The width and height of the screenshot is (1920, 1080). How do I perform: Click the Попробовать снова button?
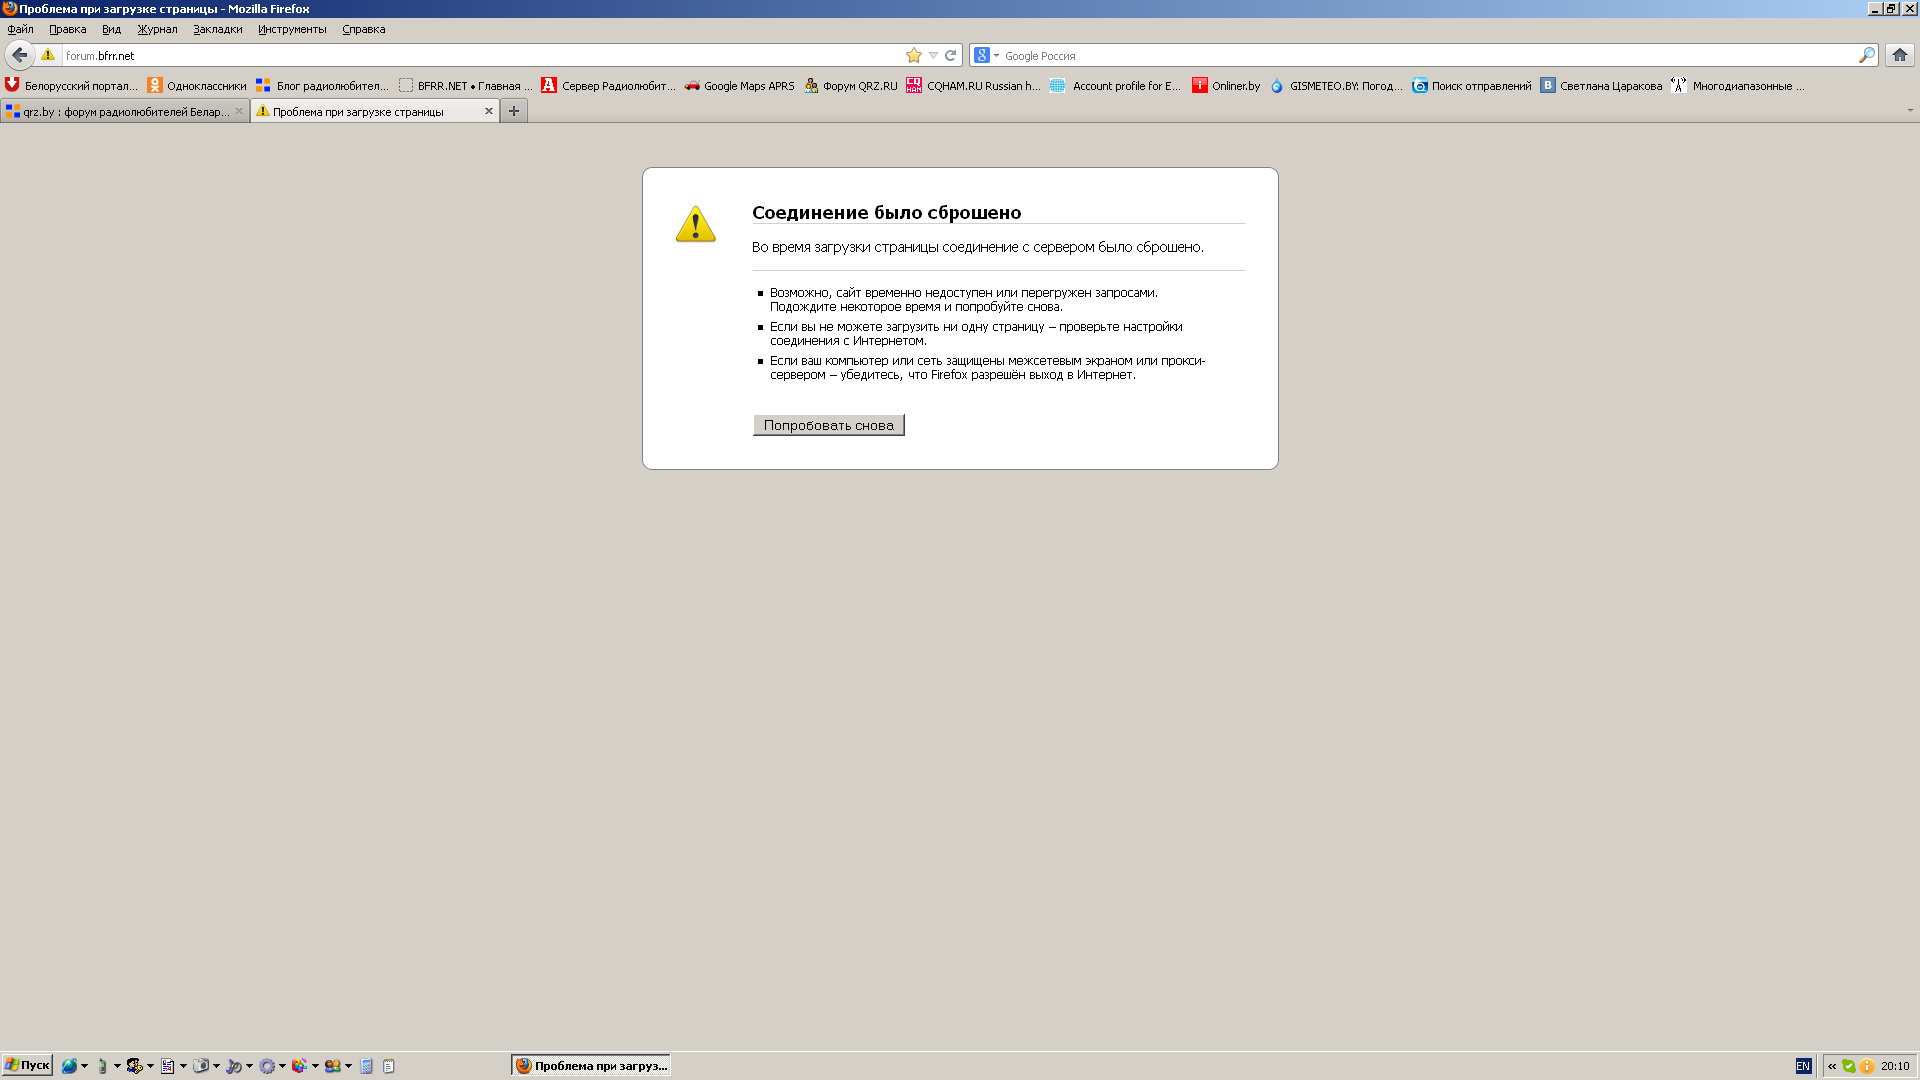coord(828,425)
